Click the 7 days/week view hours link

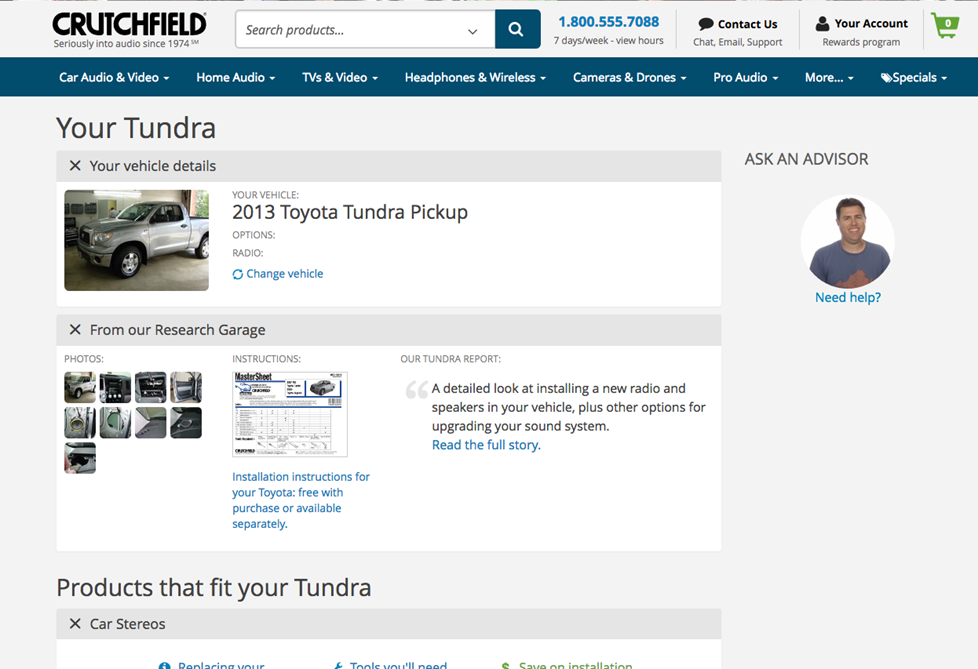point(608,41)
